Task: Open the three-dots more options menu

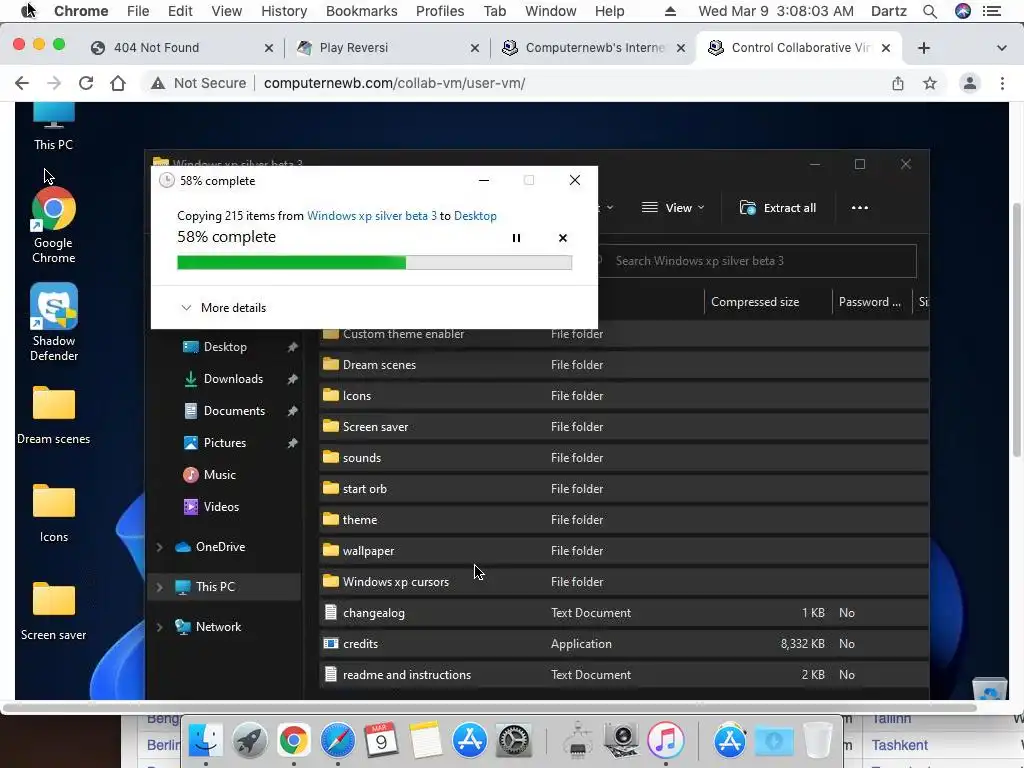Action: (x=860, y=208)
